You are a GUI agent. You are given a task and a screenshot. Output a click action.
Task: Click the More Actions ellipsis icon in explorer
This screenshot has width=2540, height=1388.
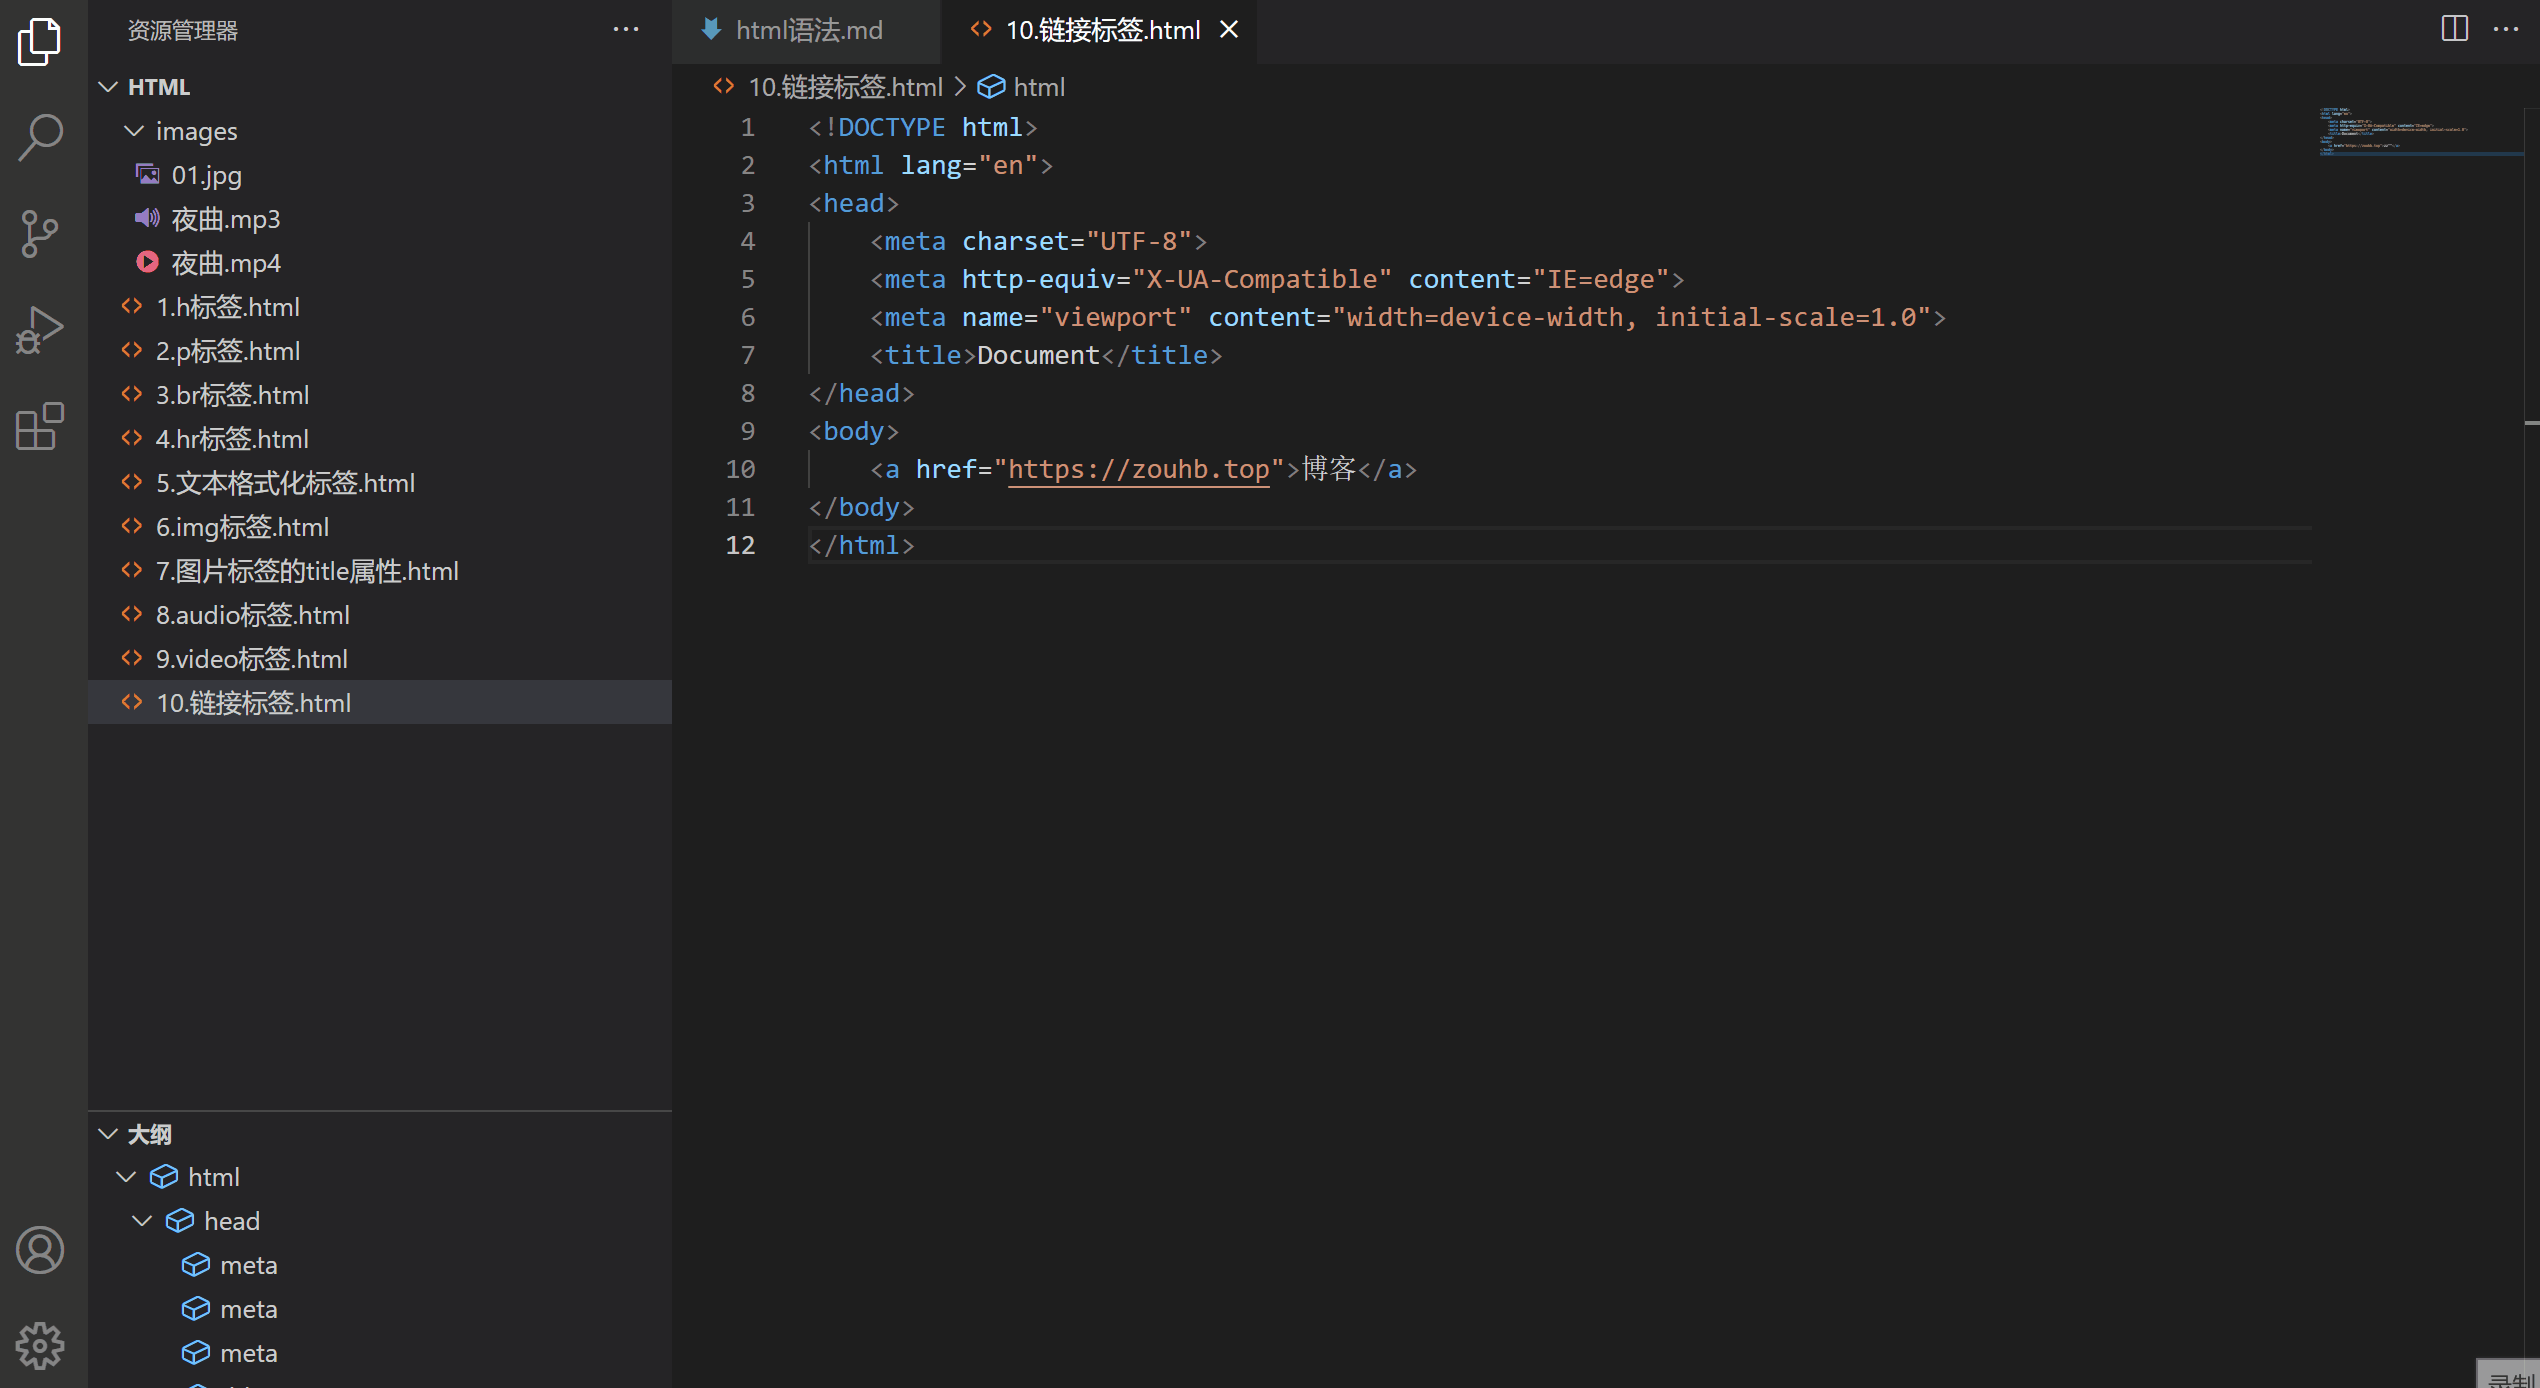(626, 27)
